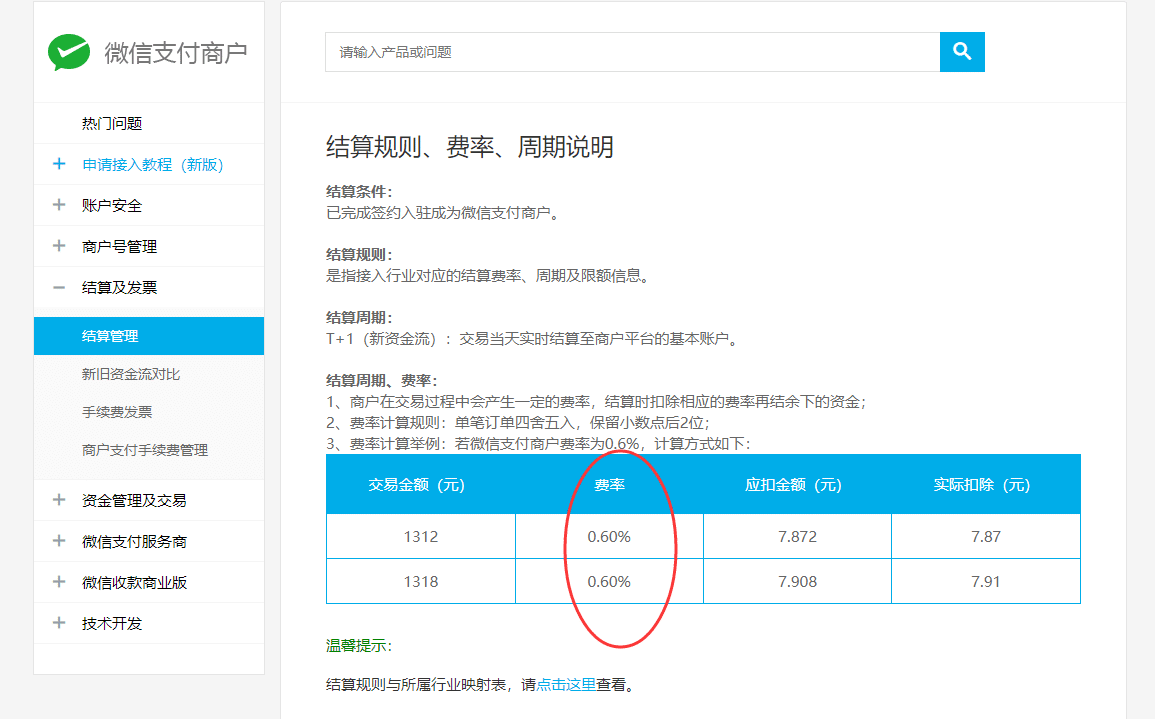Click the green 温馨提示 label
The image size is (1155, 719).
pyautogui.click(x=359, y=645)
